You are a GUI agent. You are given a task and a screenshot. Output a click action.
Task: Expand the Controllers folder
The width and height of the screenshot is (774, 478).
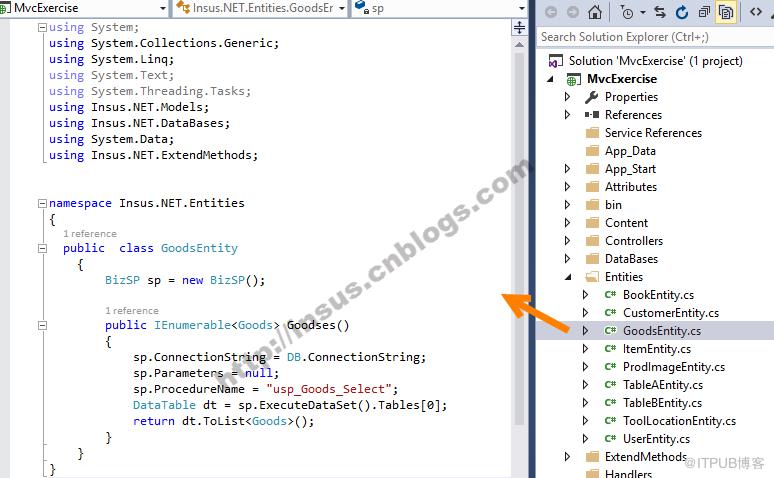tap(568, 240)
